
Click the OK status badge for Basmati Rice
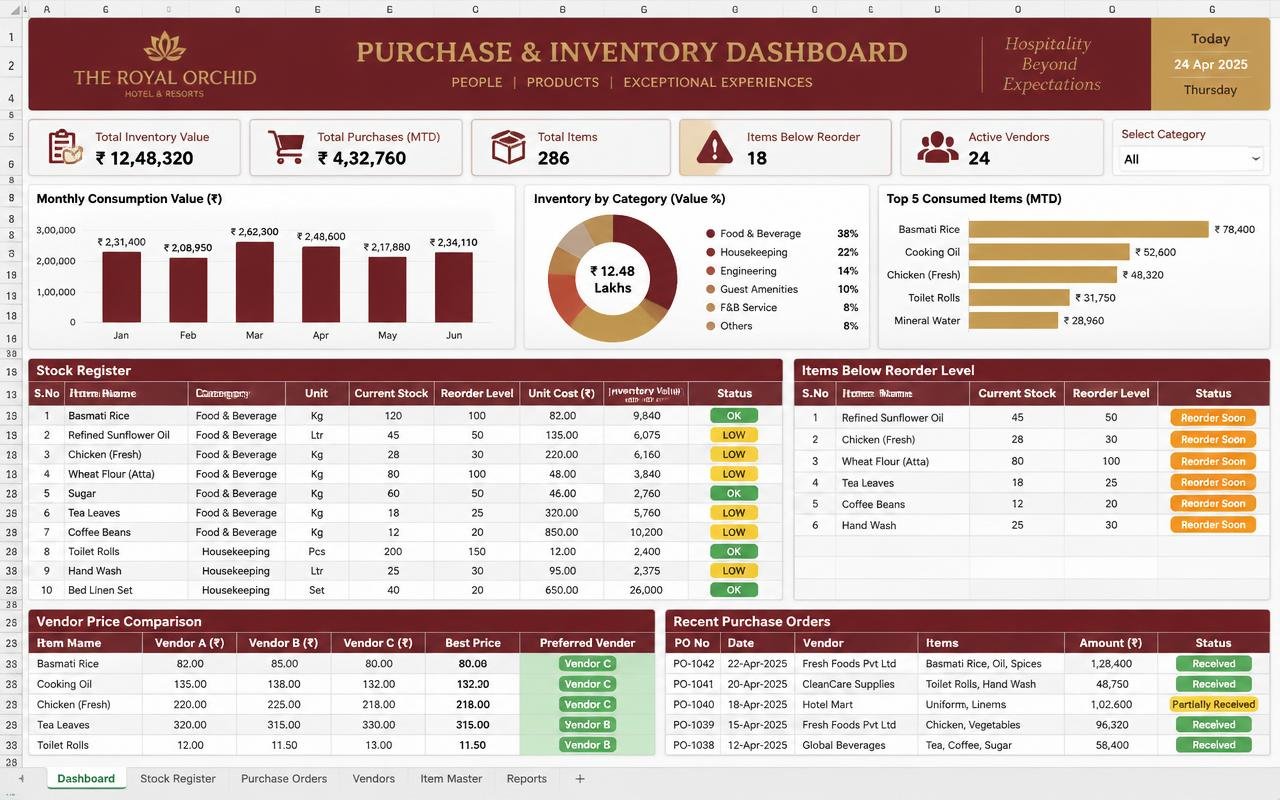(x=734, y=416)
